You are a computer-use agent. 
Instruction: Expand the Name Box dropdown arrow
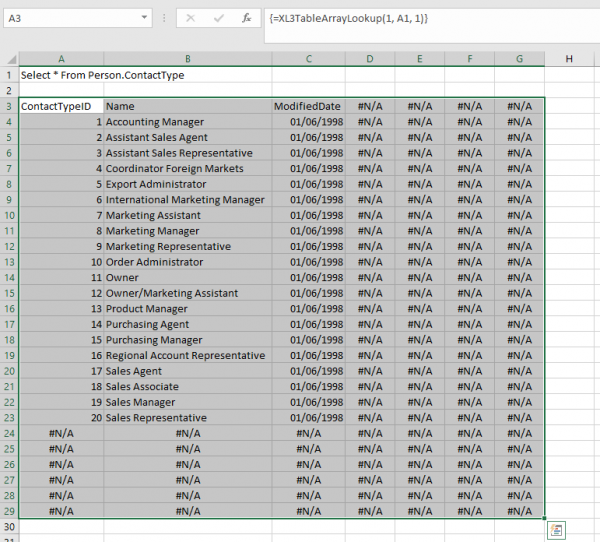(x=145, y=18)
